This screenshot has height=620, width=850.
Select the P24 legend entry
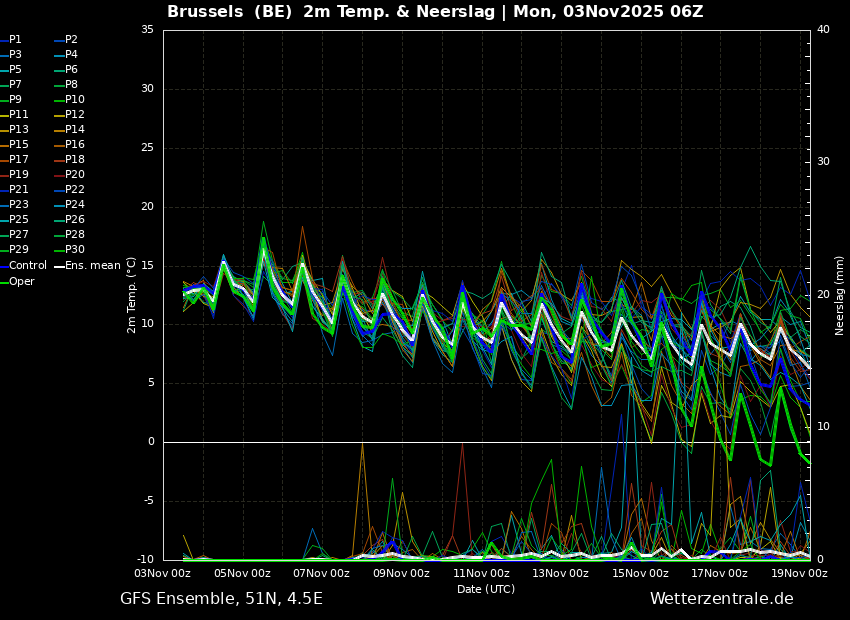click(74, 205)
